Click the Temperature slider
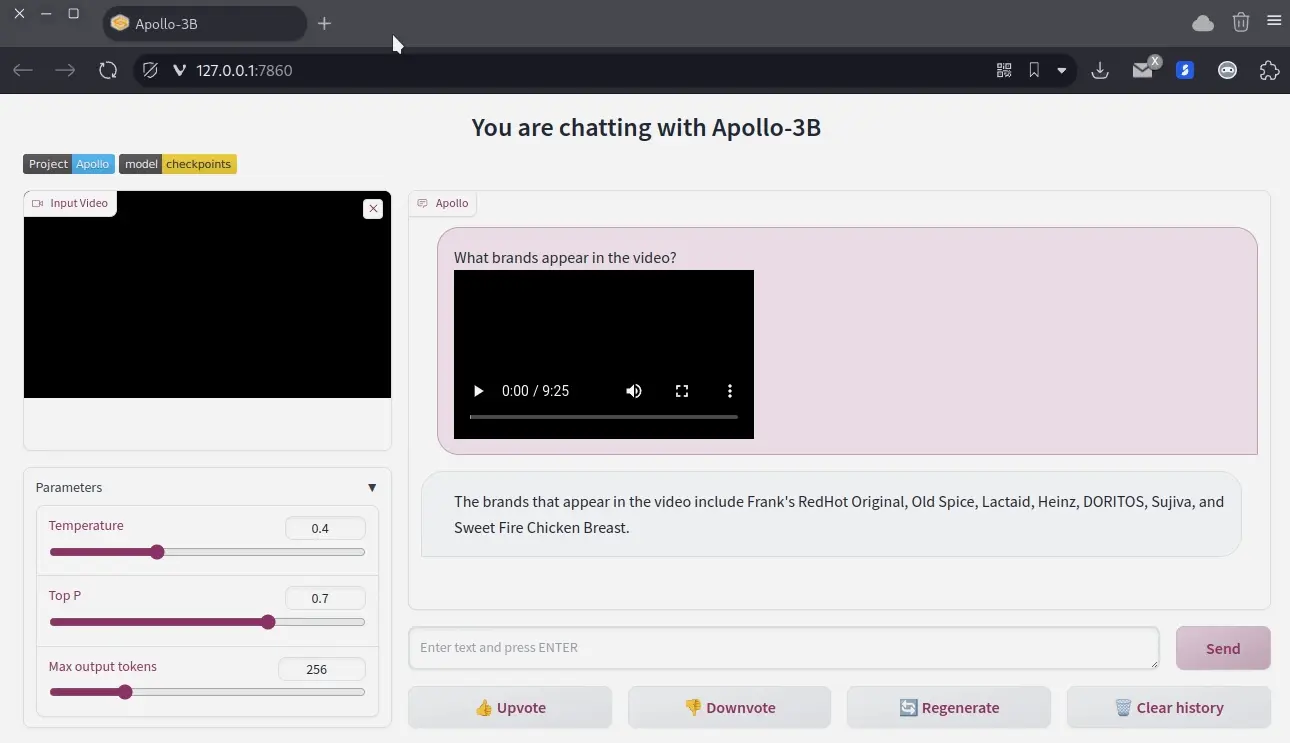The height and width of the screenshot is (743, 1290). coord(207,552)
